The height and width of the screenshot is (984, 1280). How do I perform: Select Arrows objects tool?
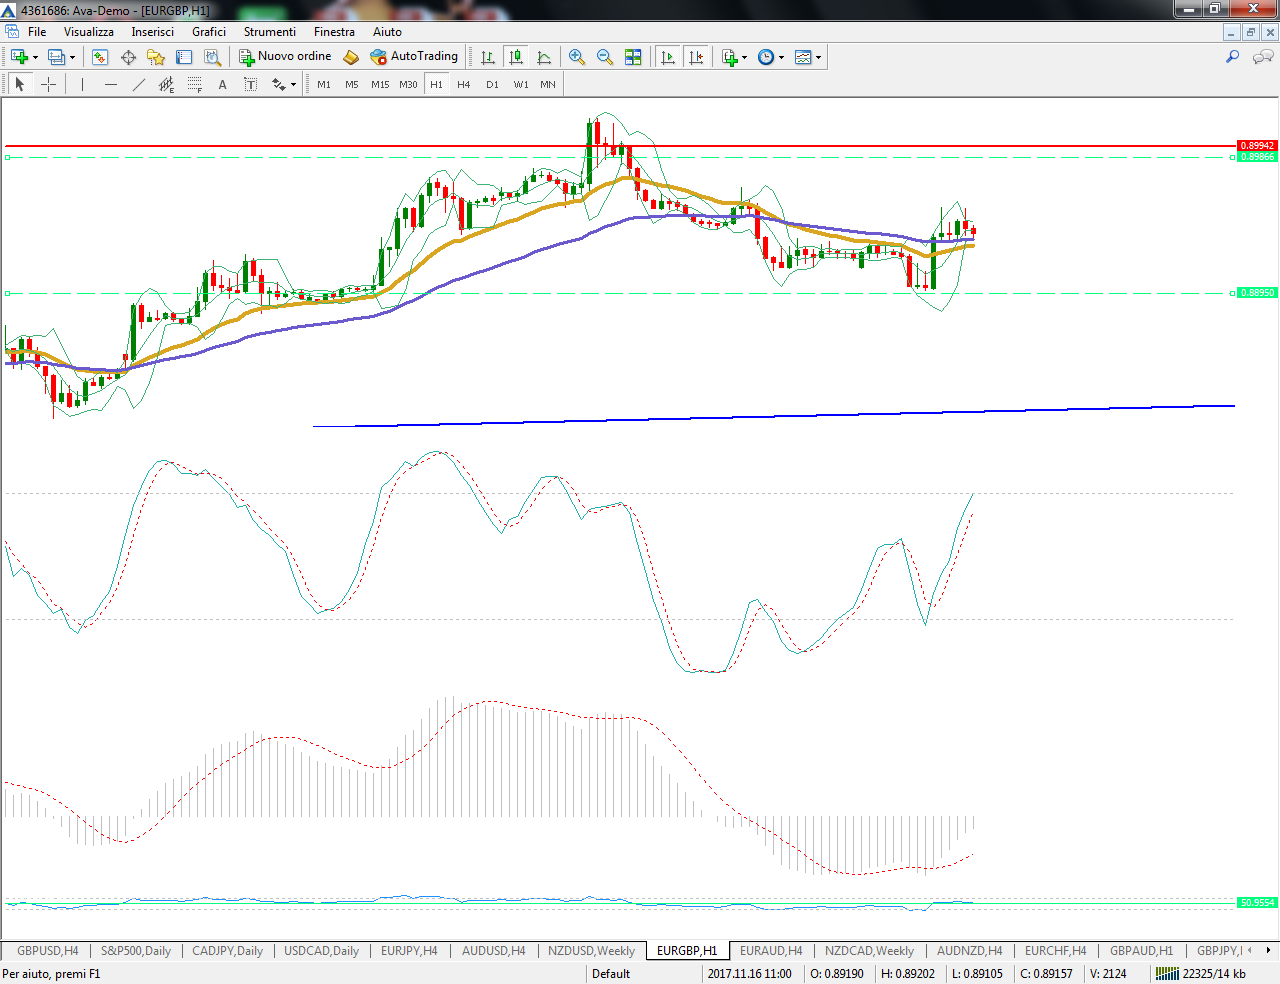pos(278,84)
